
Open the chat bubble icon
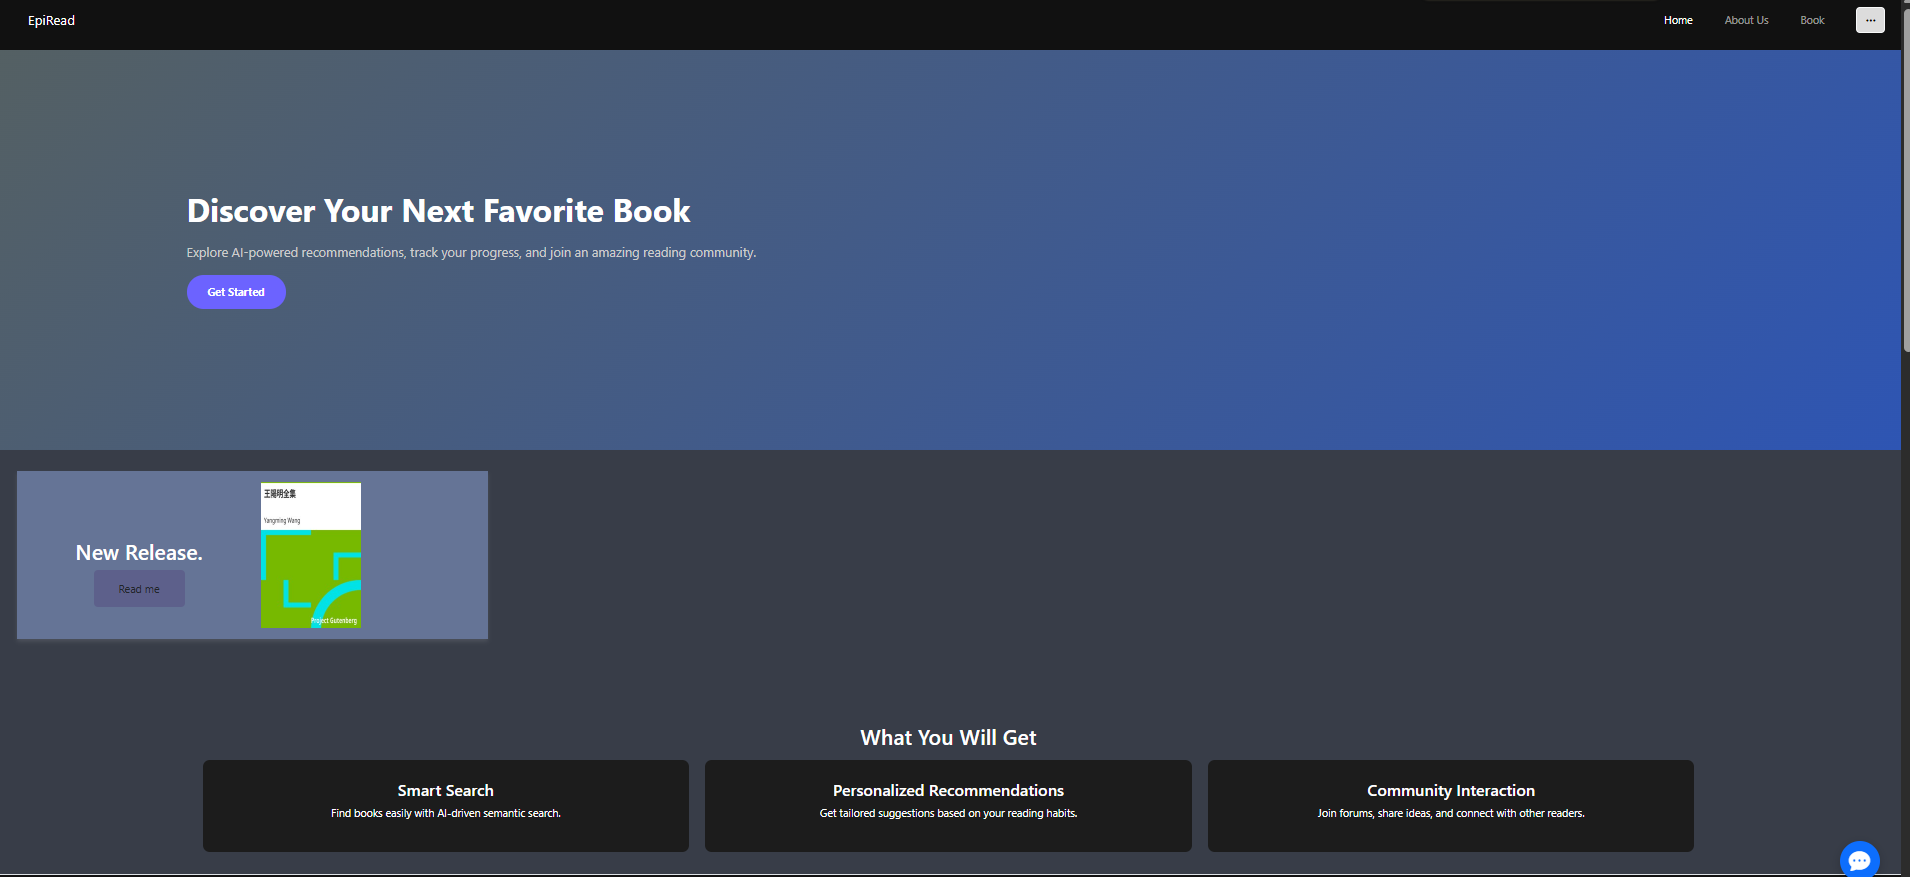pos(1859,859)
